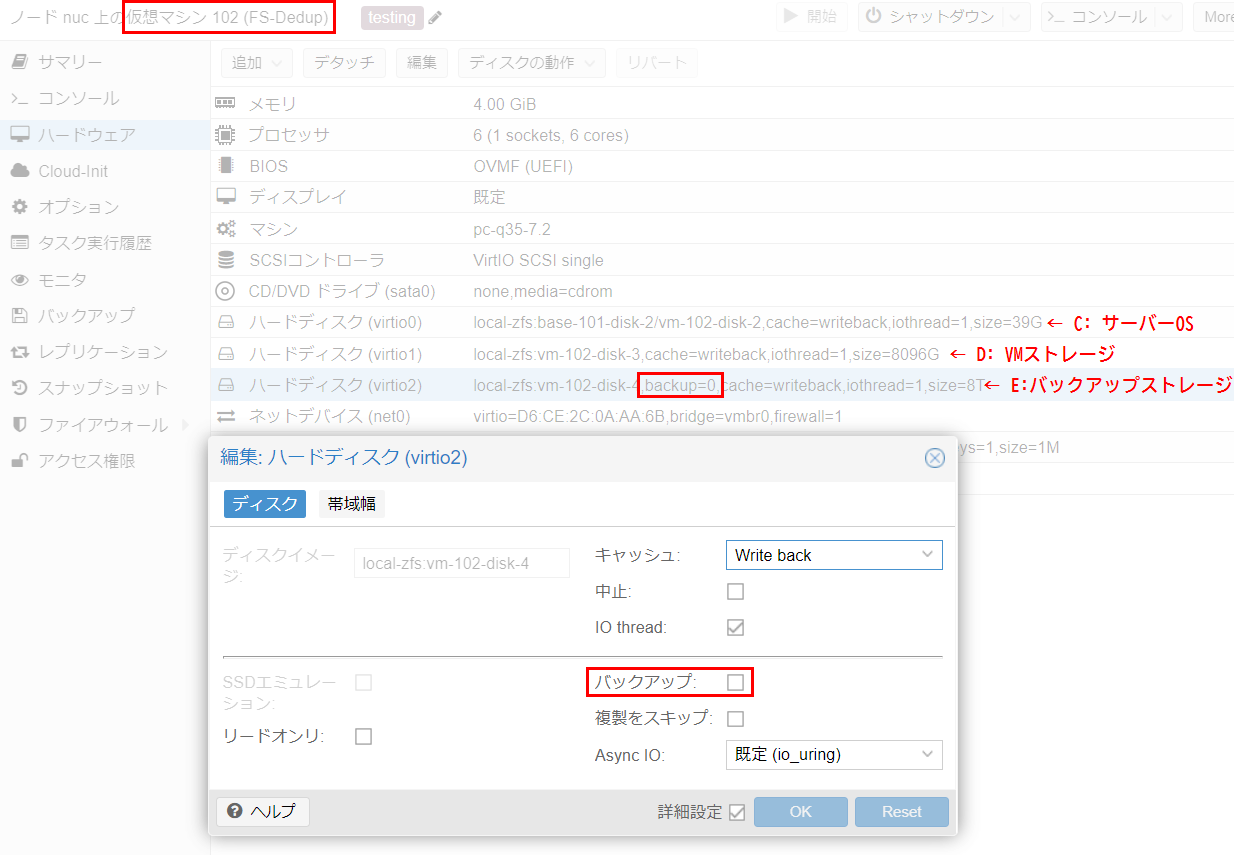Click the ディスクイメージ input field

462,563
